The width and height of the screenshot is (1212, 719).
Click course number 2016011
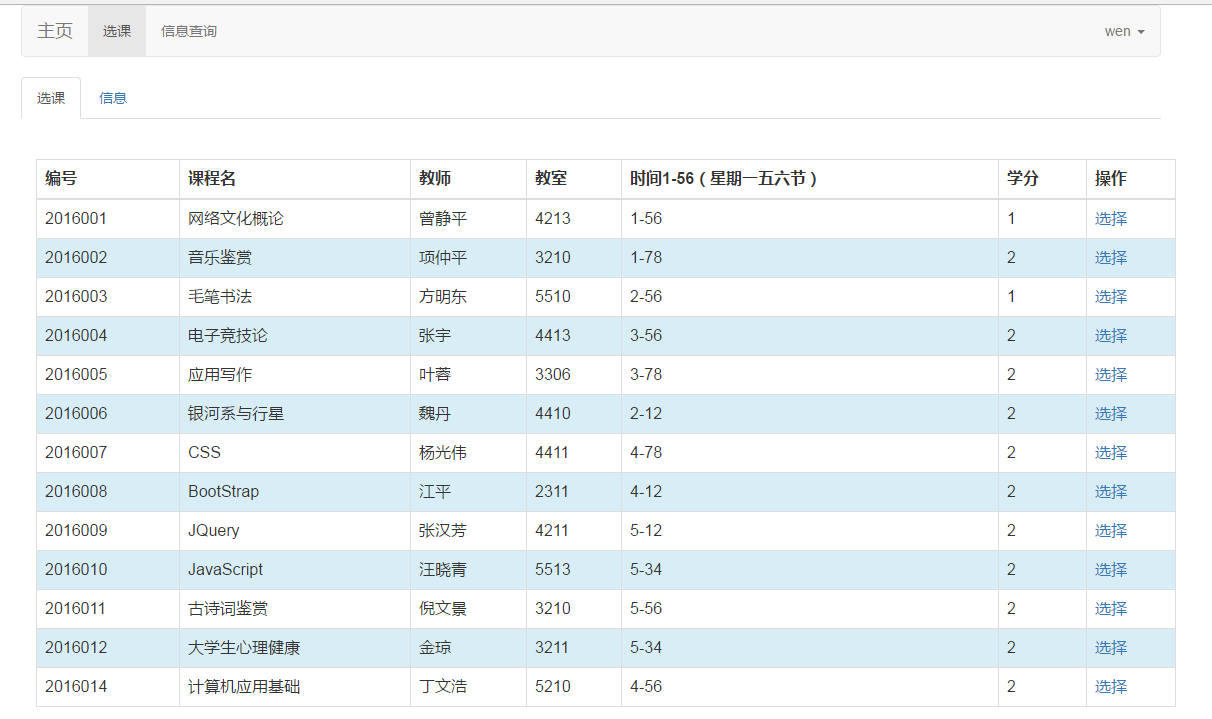click(76, 608)
